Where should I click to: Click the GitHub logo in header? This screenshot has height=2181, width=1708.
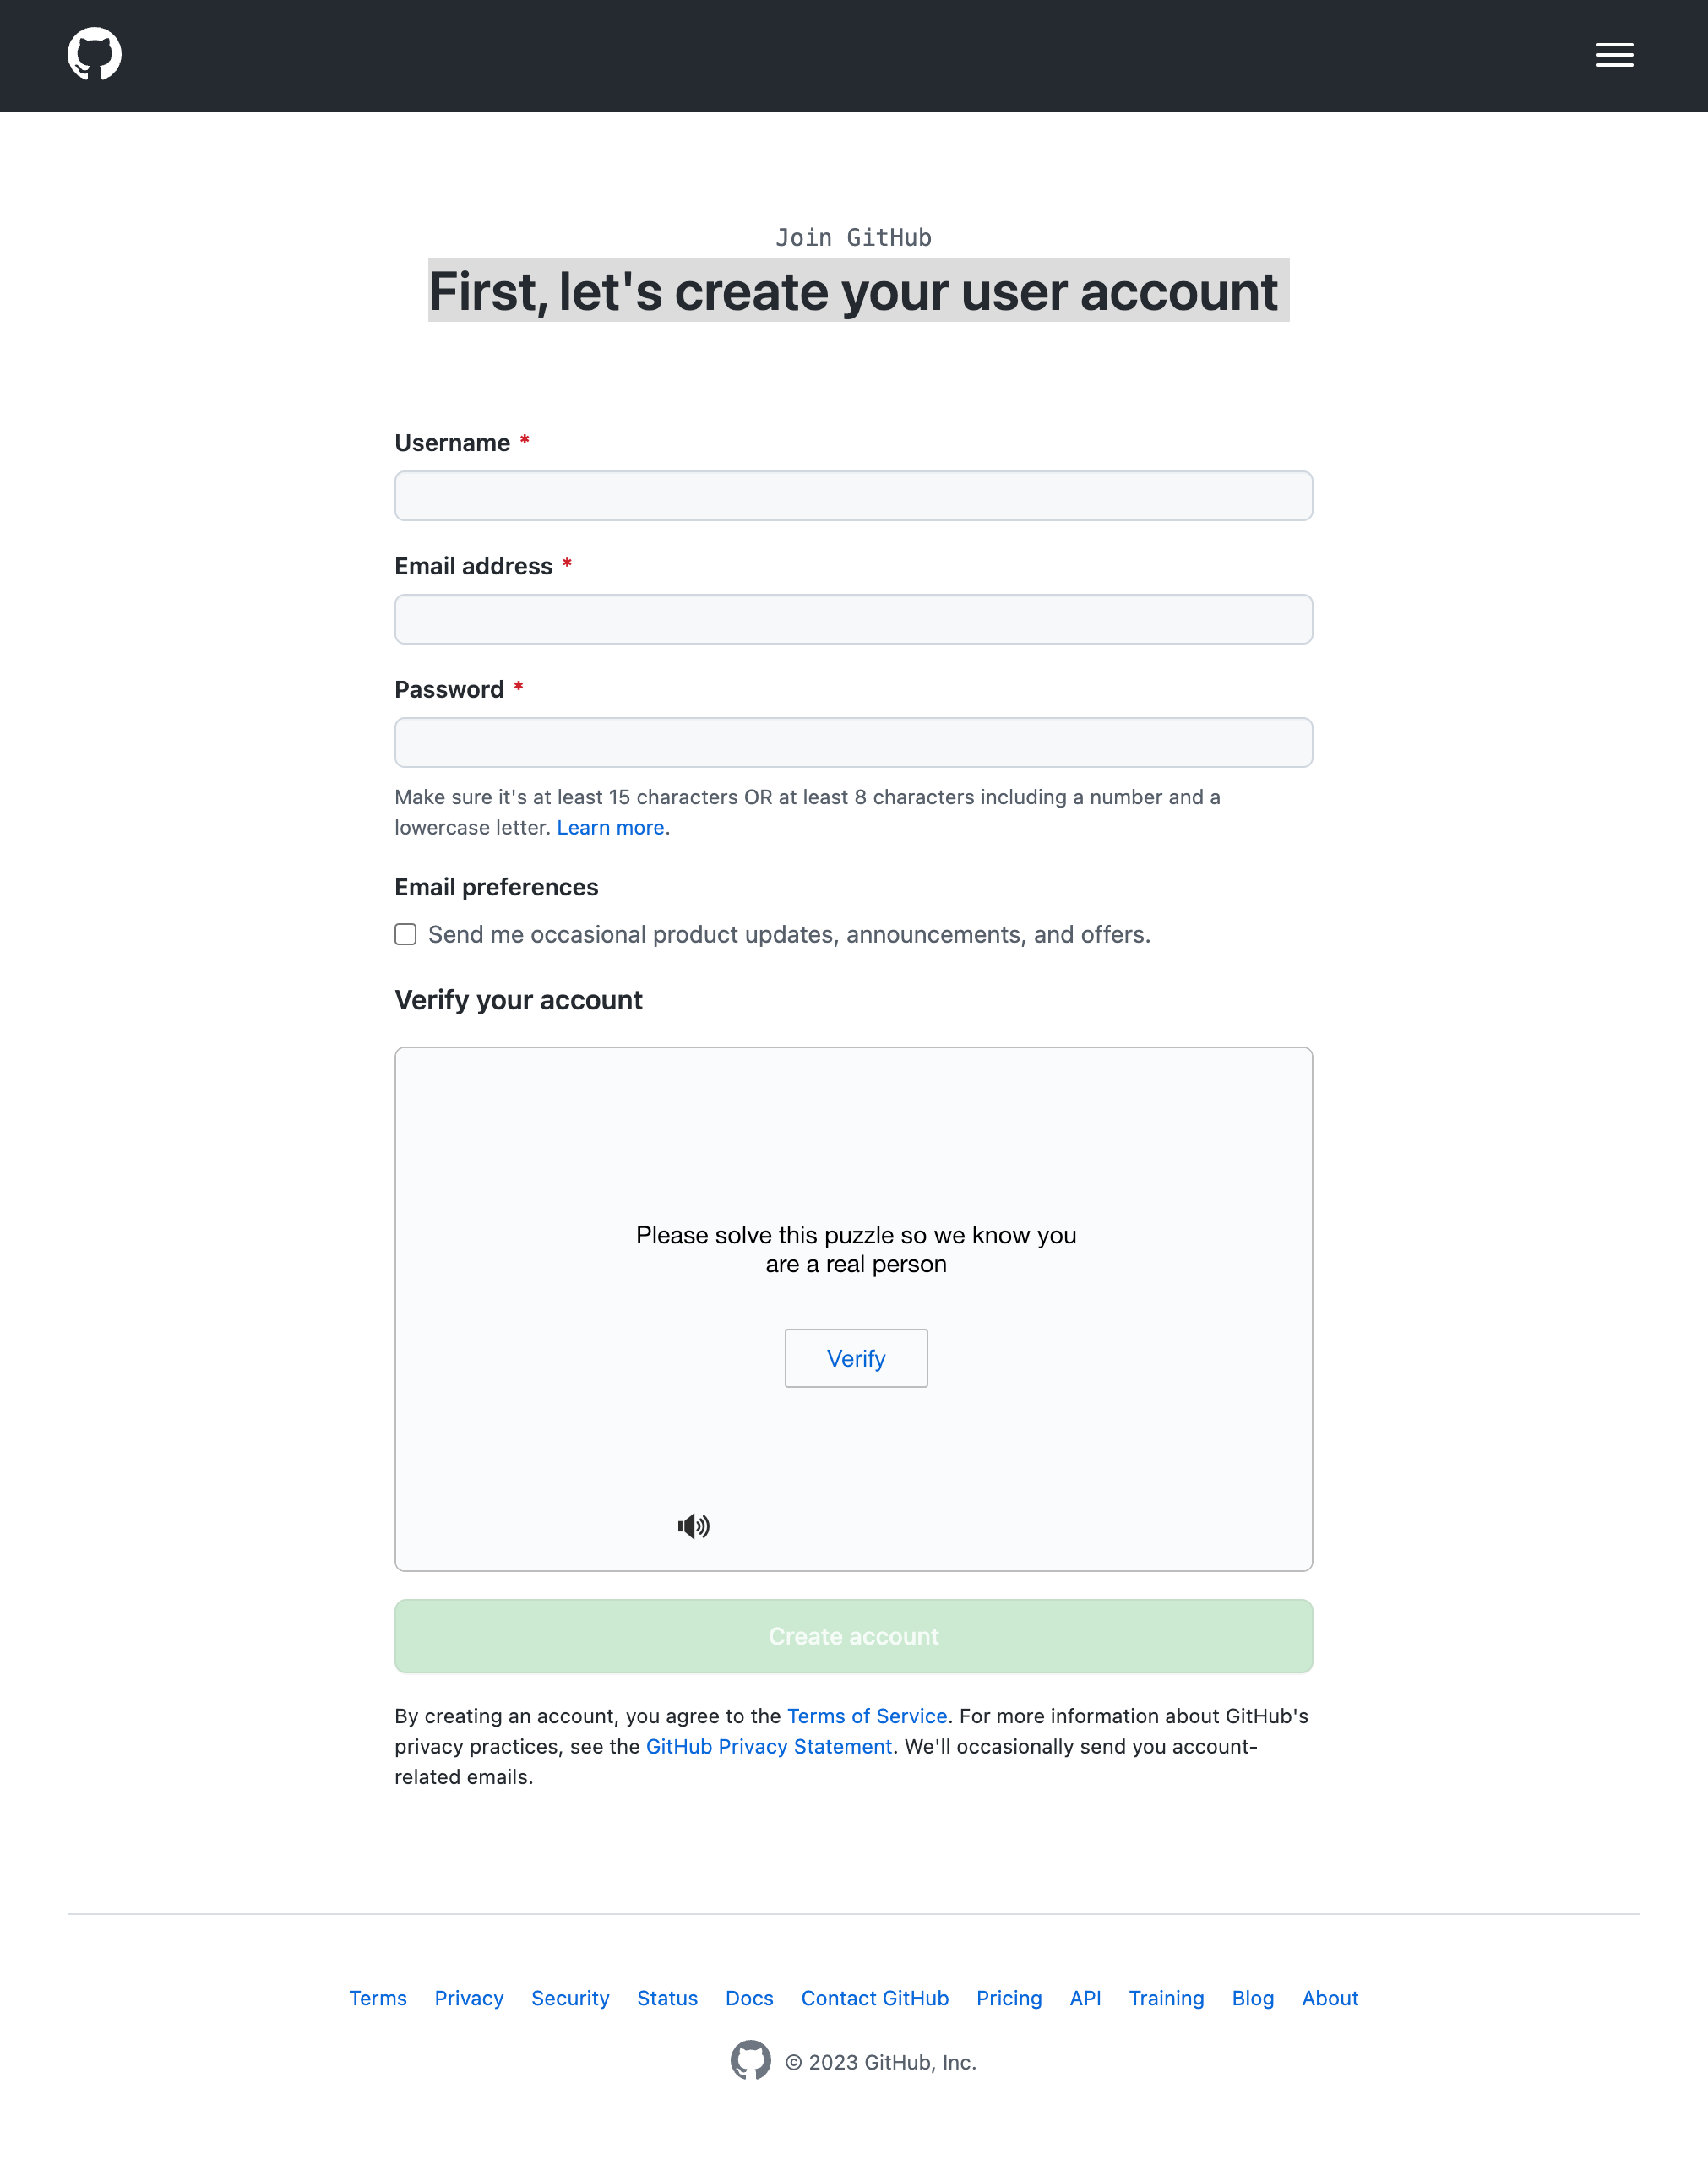point(94,54)
